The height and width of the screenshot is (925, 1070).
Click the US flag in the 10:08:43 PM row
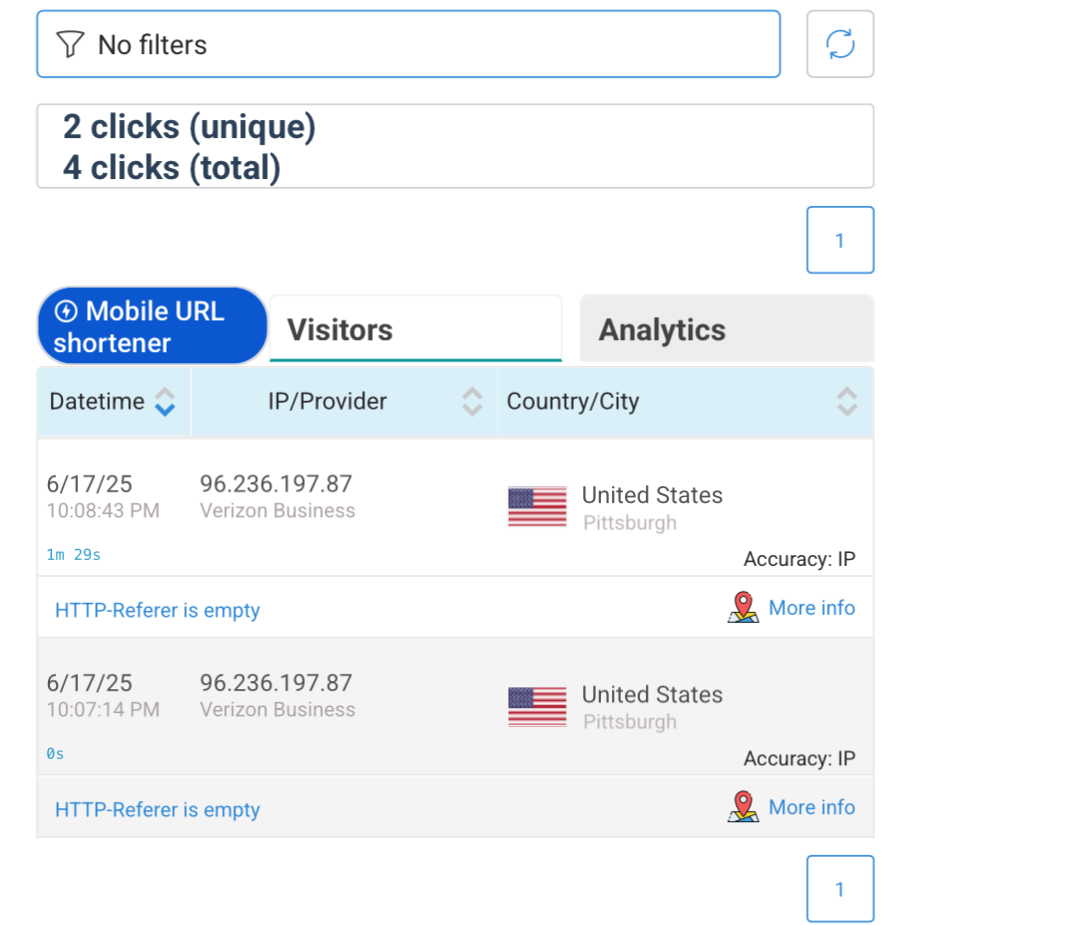[538, 507]
